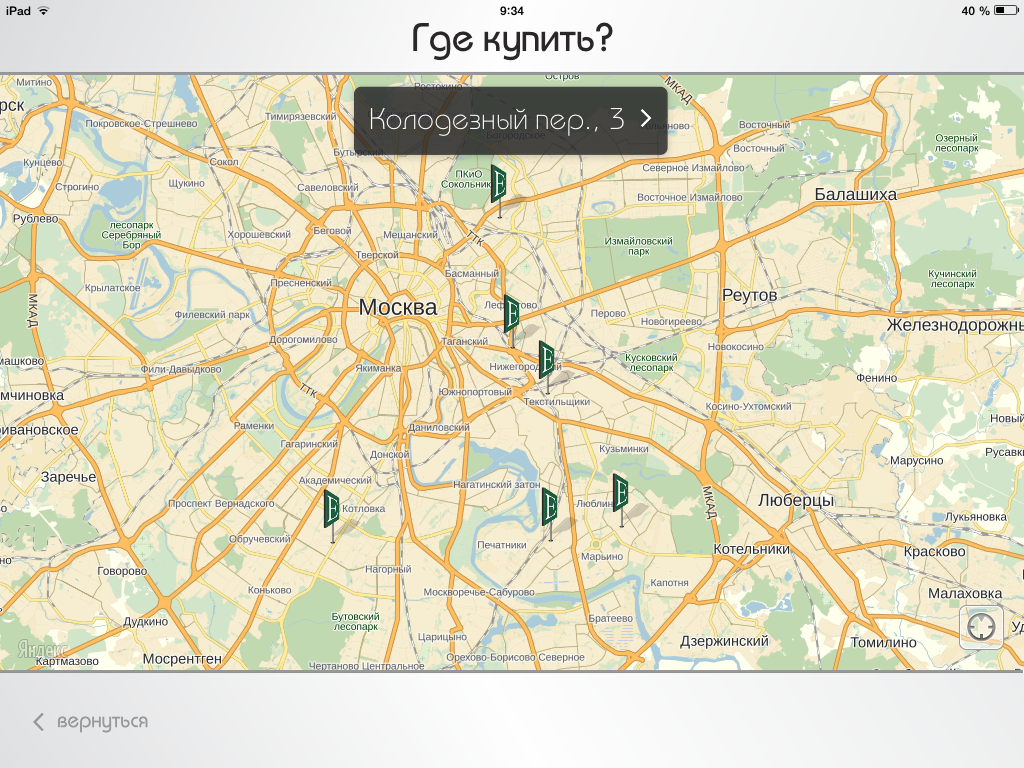Tap the locate-me crosshair button on the map
The width and height of the screenshot is (1024, 768).
pos(981,627)
